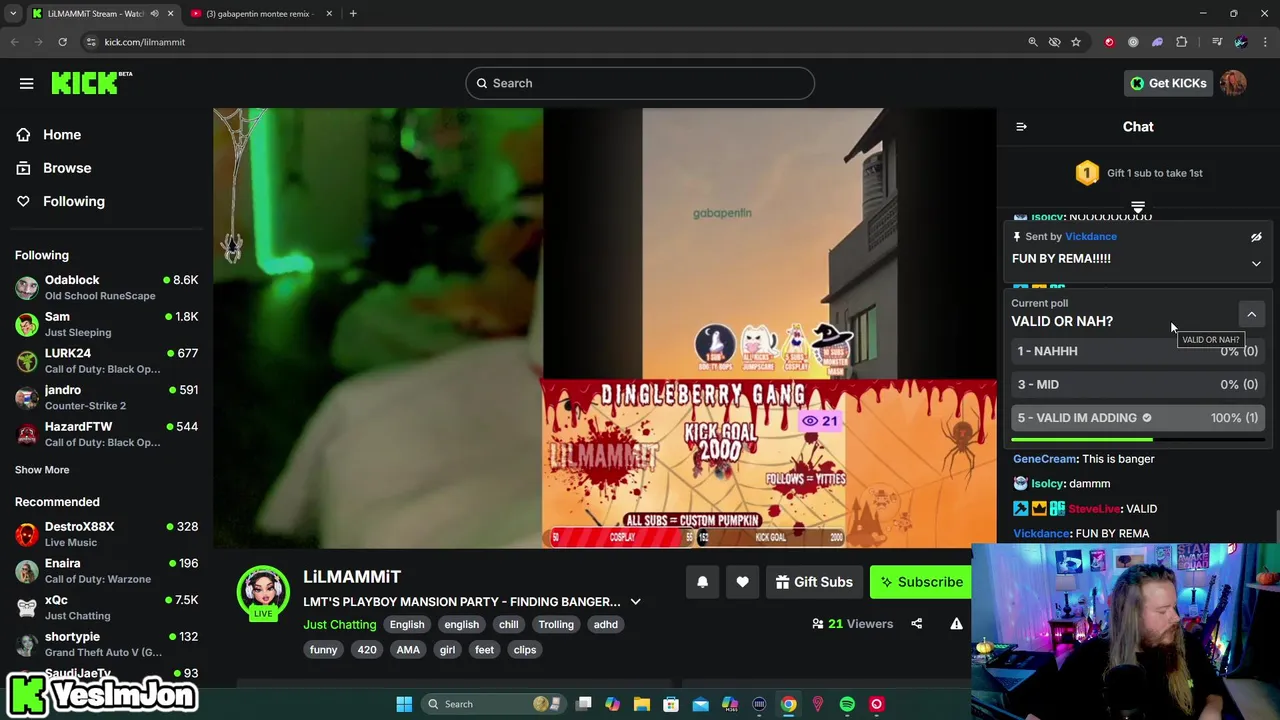1280x720 pixels.
Task: Mute the LiLMAMMiT Stream tab audio
Action: click(x=154, y=13)
